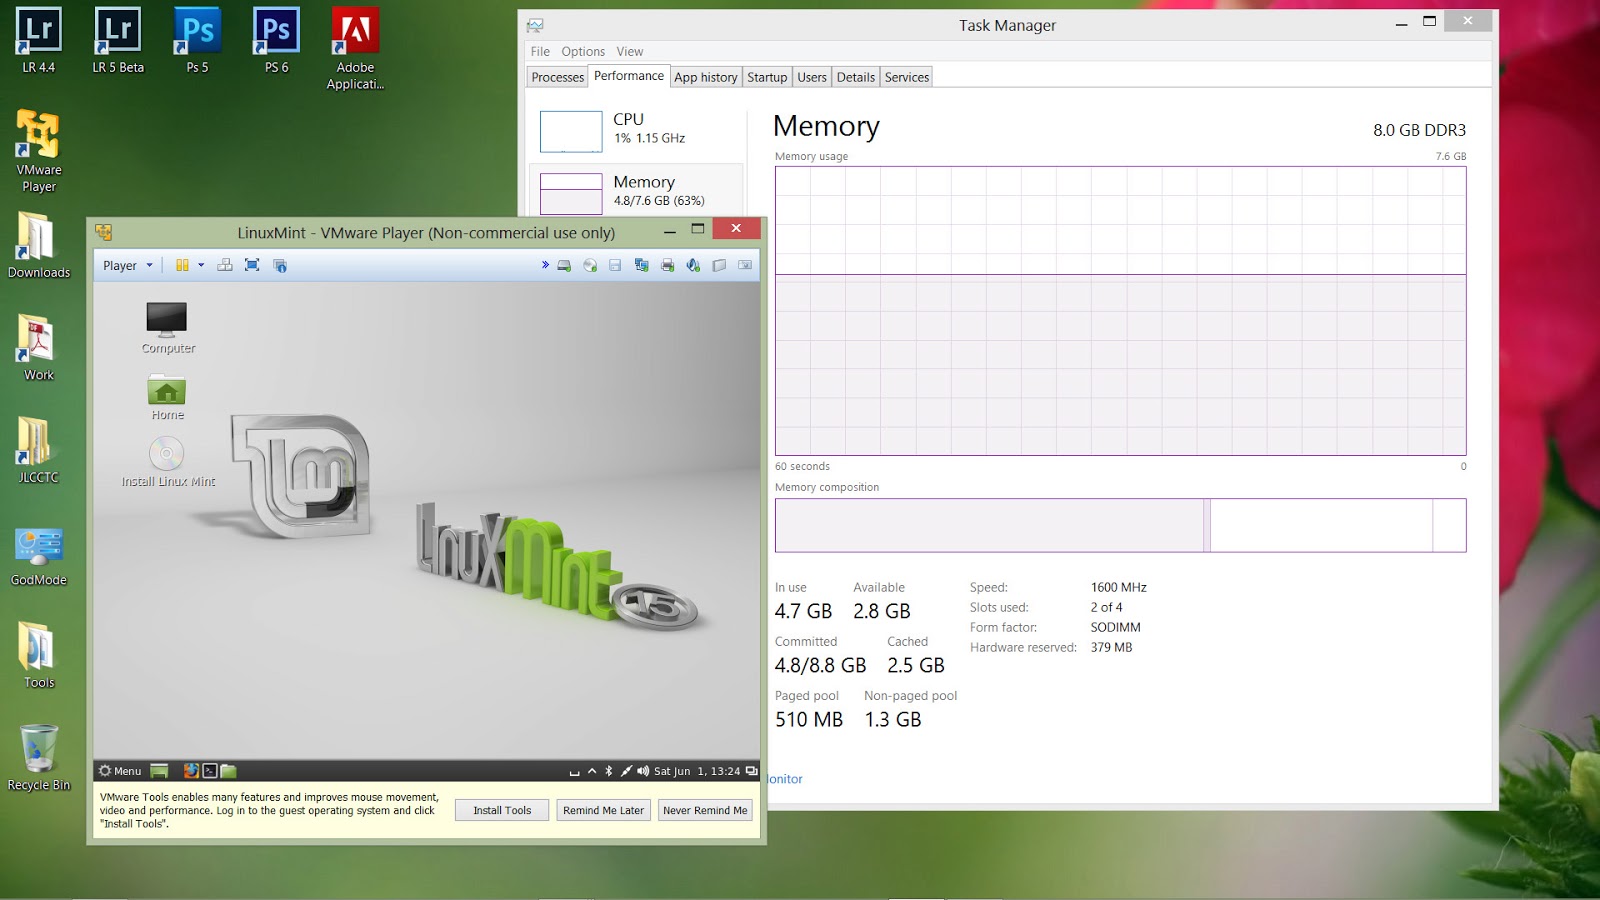Click the CD/DVD drive device icon in VMware

[x=590, y=265]
